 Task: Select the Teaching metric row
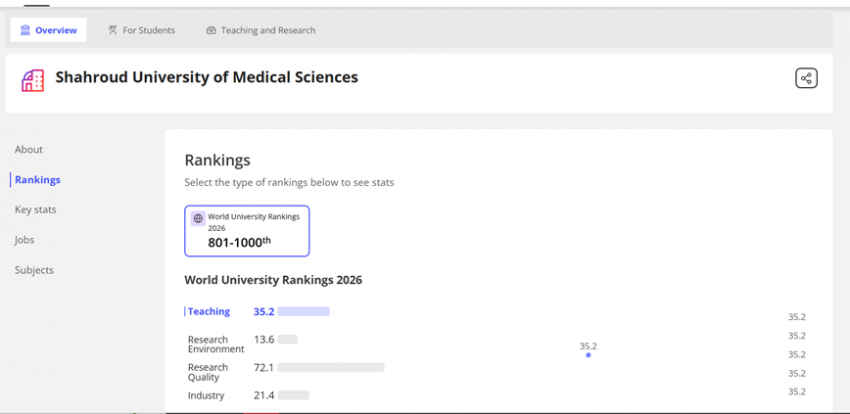point(209,312)
